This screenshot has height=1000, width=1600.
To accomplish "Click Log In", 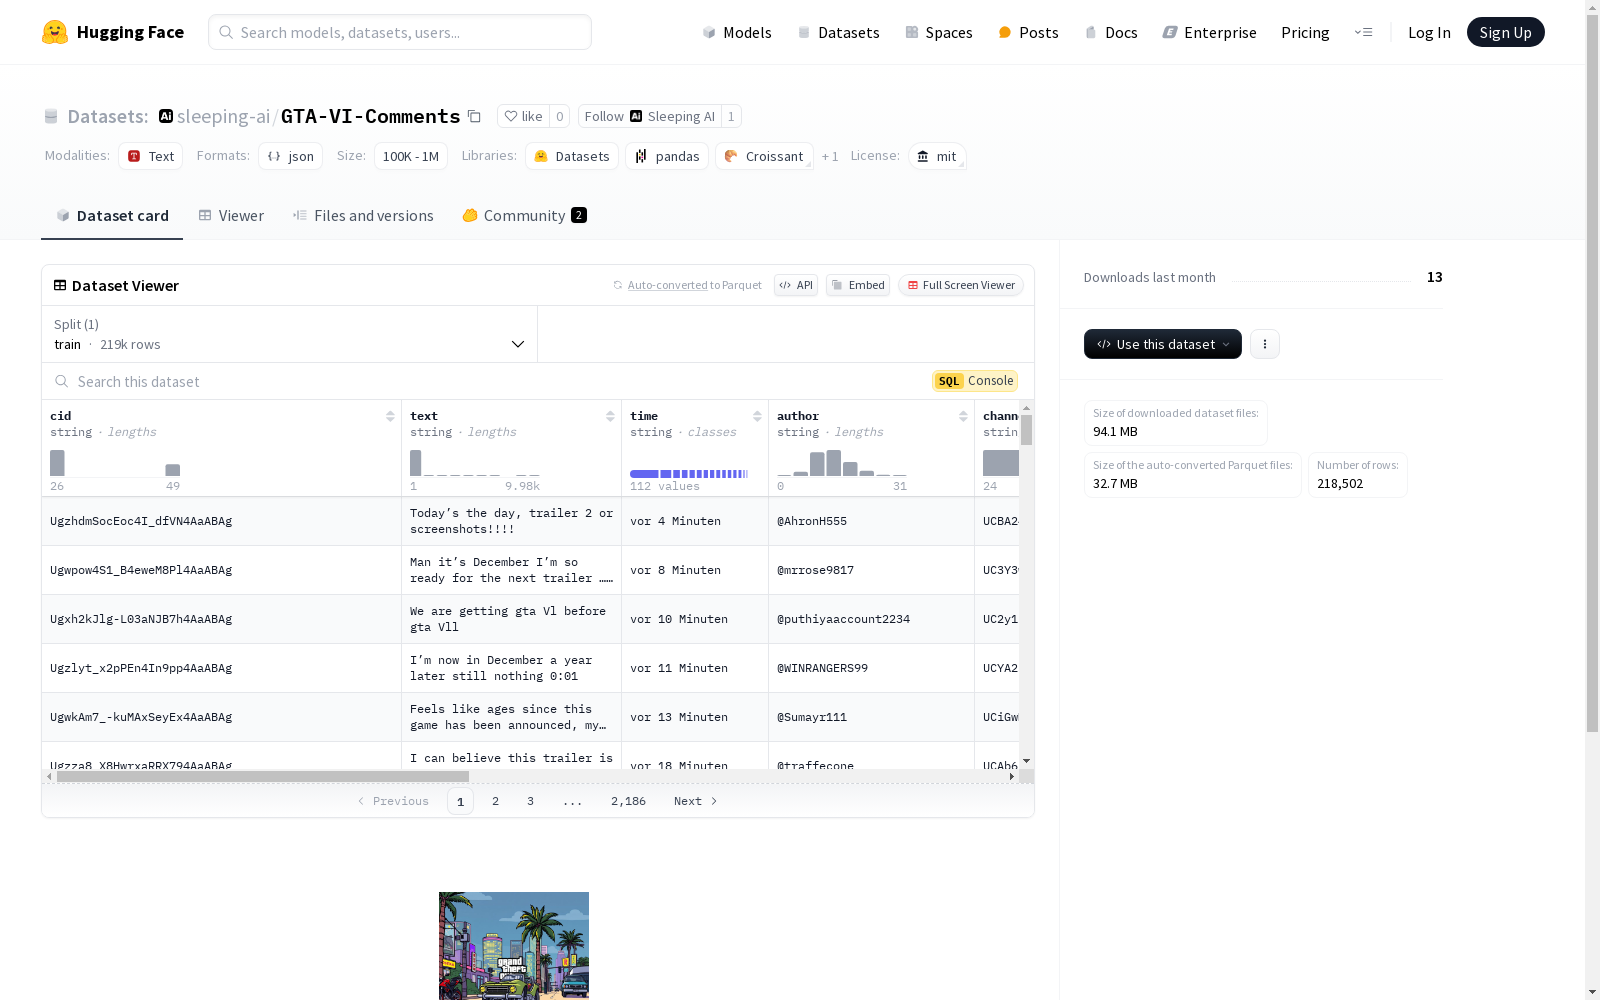I will pyautogui.click(x=1429, y=32).
